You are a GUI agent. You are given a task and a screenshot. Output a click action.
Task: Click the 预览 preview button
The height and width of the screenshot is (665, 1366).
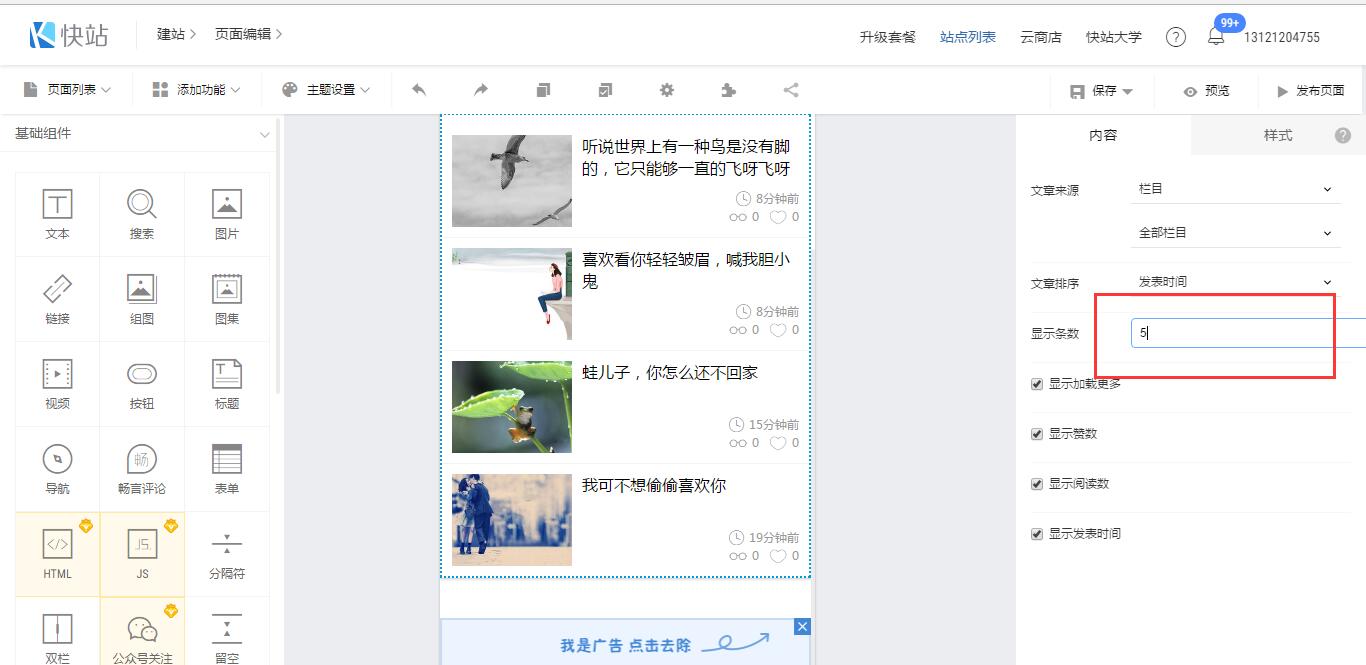coord(1206,91)
